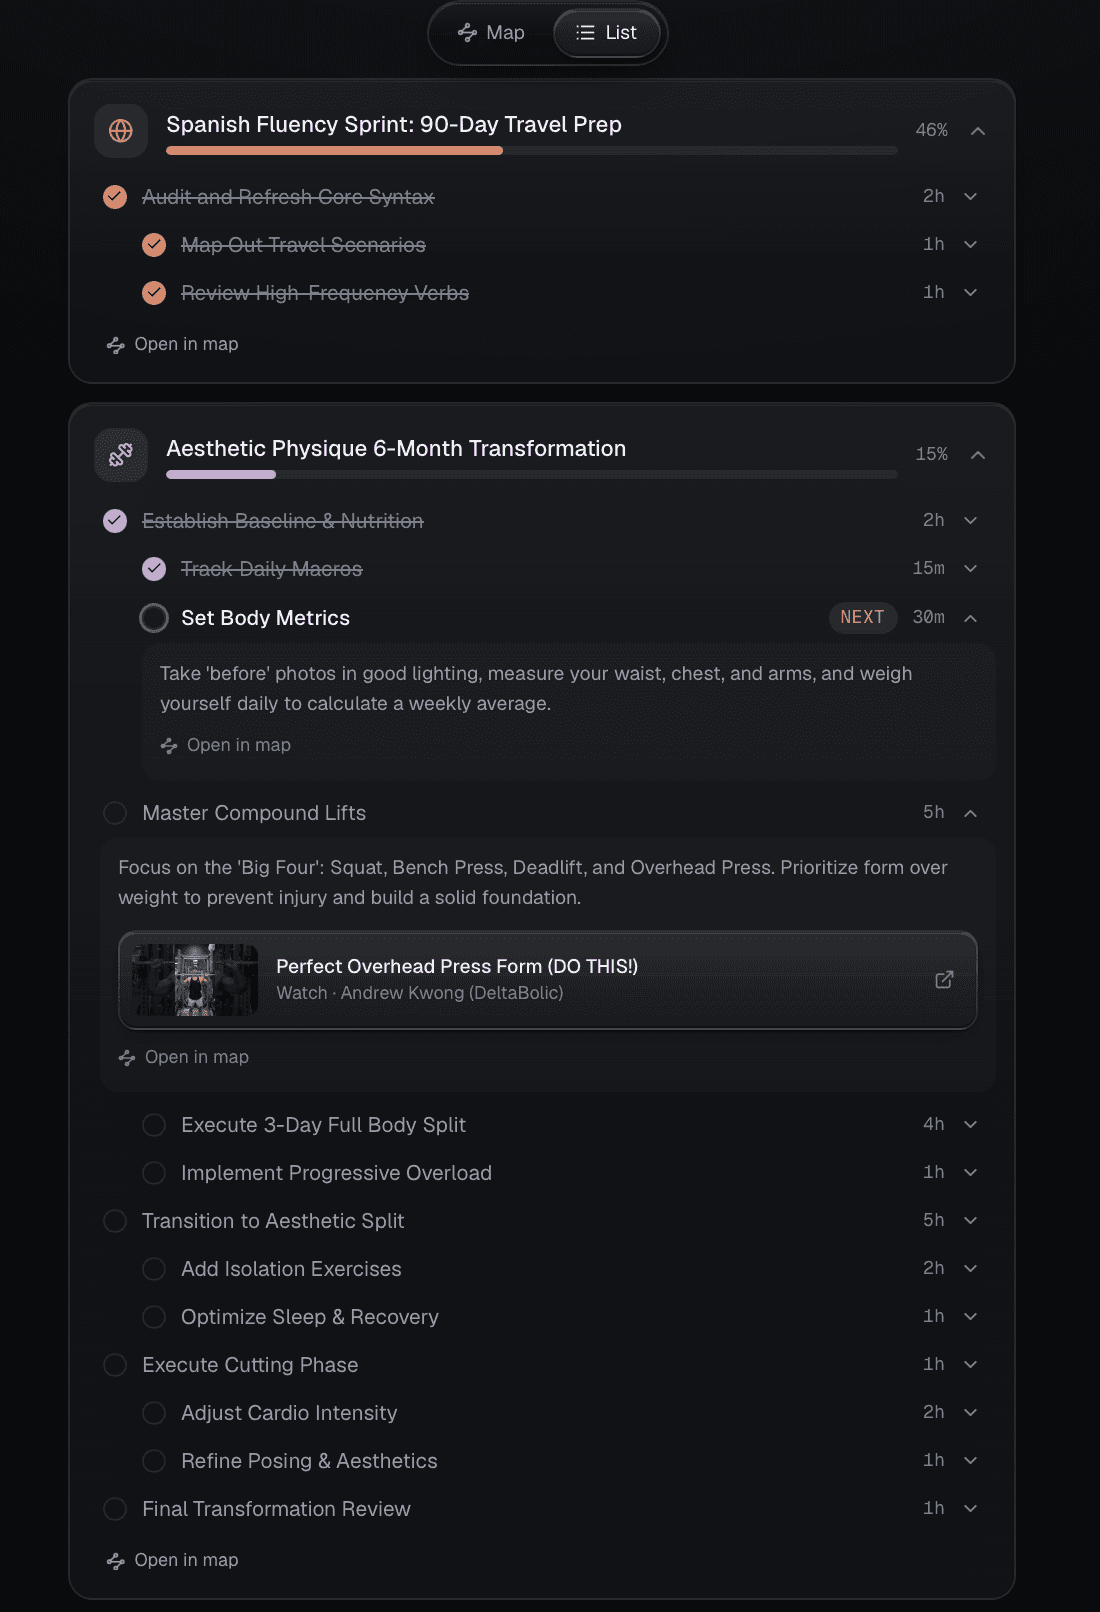Collapse the Master Compound Lifts description
Viewport: 1100px width, 1612px height.
[970, 813]
